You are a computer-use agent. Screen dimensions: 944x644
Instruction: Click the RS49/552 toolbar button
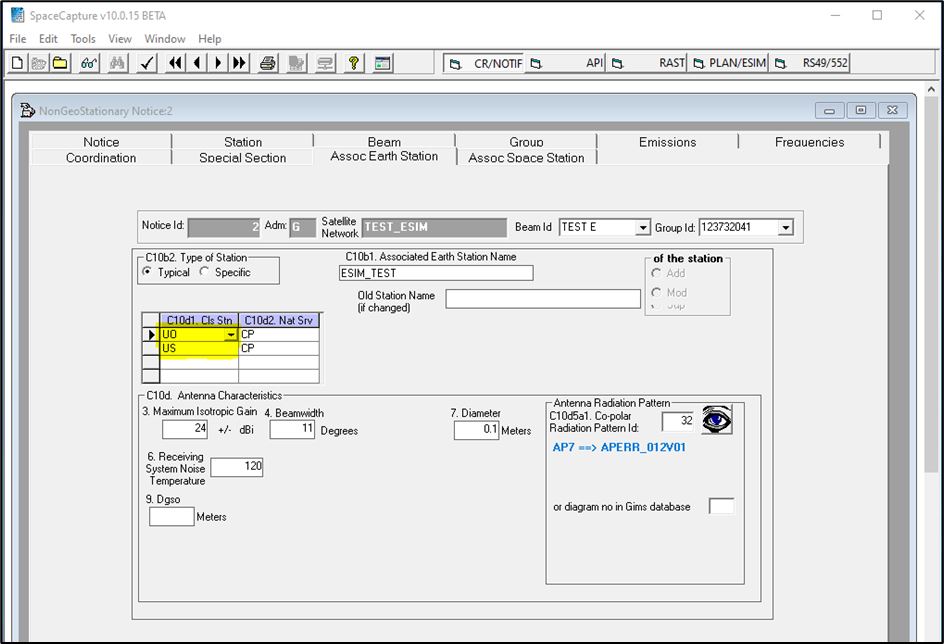click(810, 63)
